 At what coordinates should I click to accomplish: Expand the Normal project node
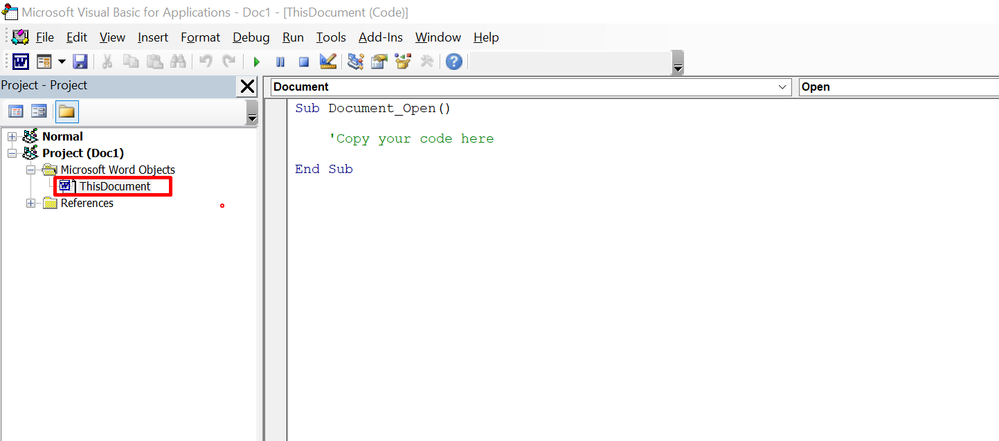click(x=11, y=136)
